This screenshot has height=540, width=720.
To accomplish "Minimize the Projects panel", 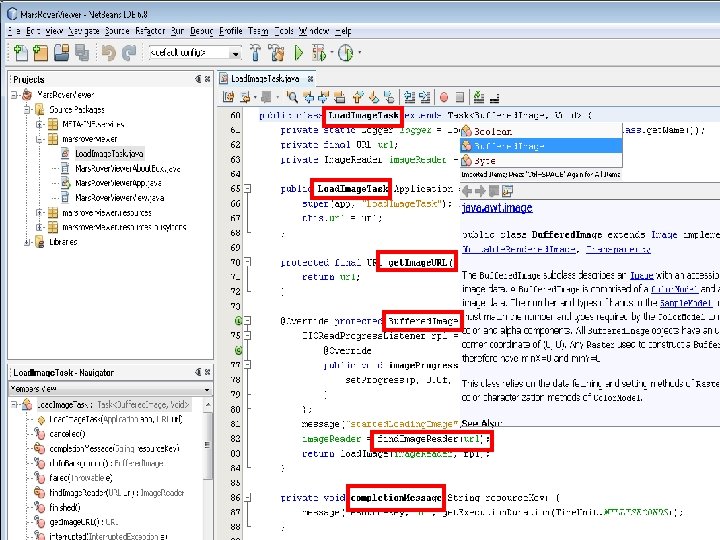I will click(x=198, y=79).
